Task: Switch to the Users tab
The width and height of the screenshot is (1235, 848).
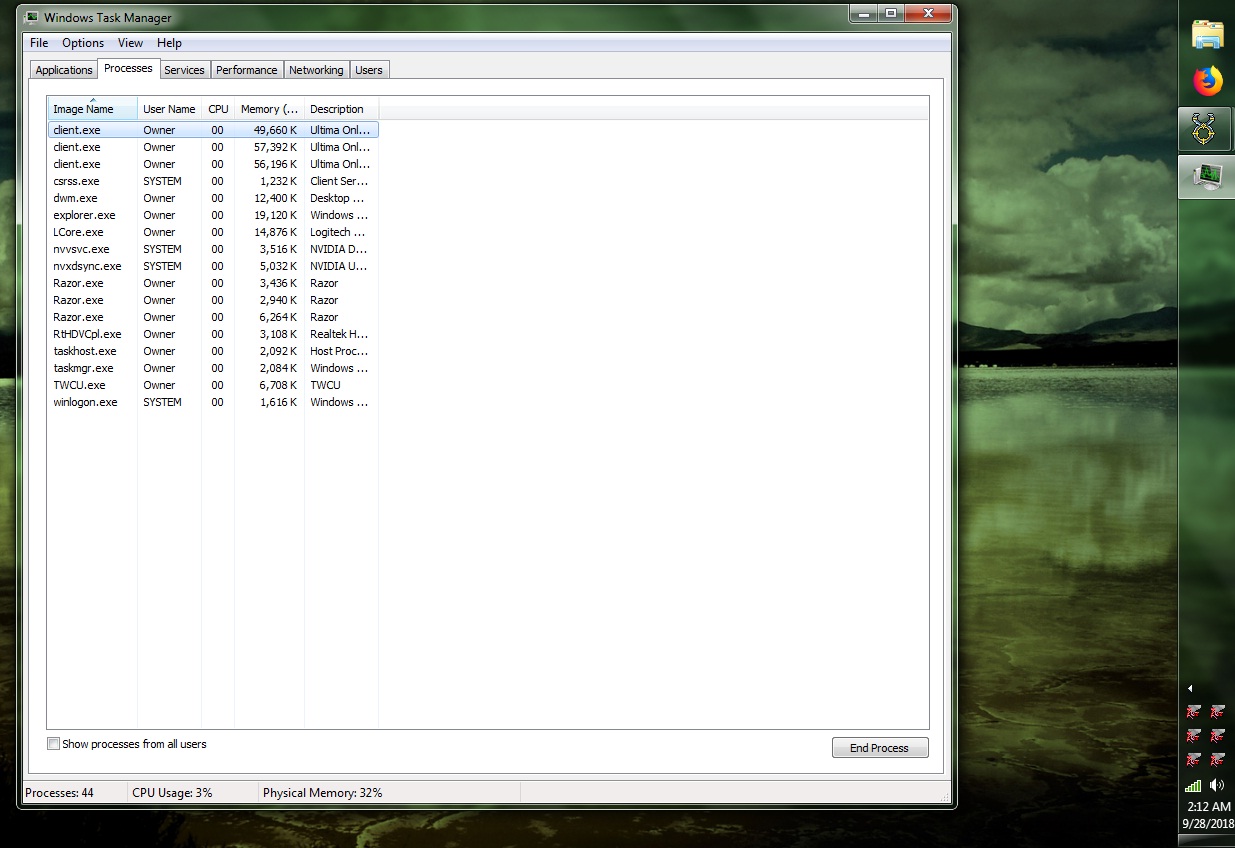Action: point(369,70)
